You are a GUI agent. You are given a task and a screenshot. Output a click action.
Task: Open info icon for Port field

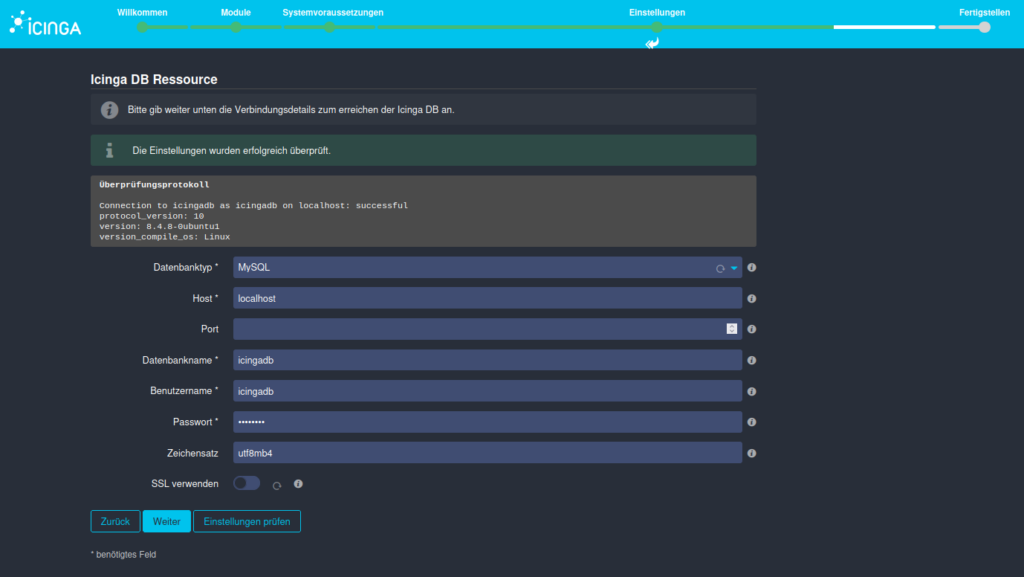coord(752,329)
